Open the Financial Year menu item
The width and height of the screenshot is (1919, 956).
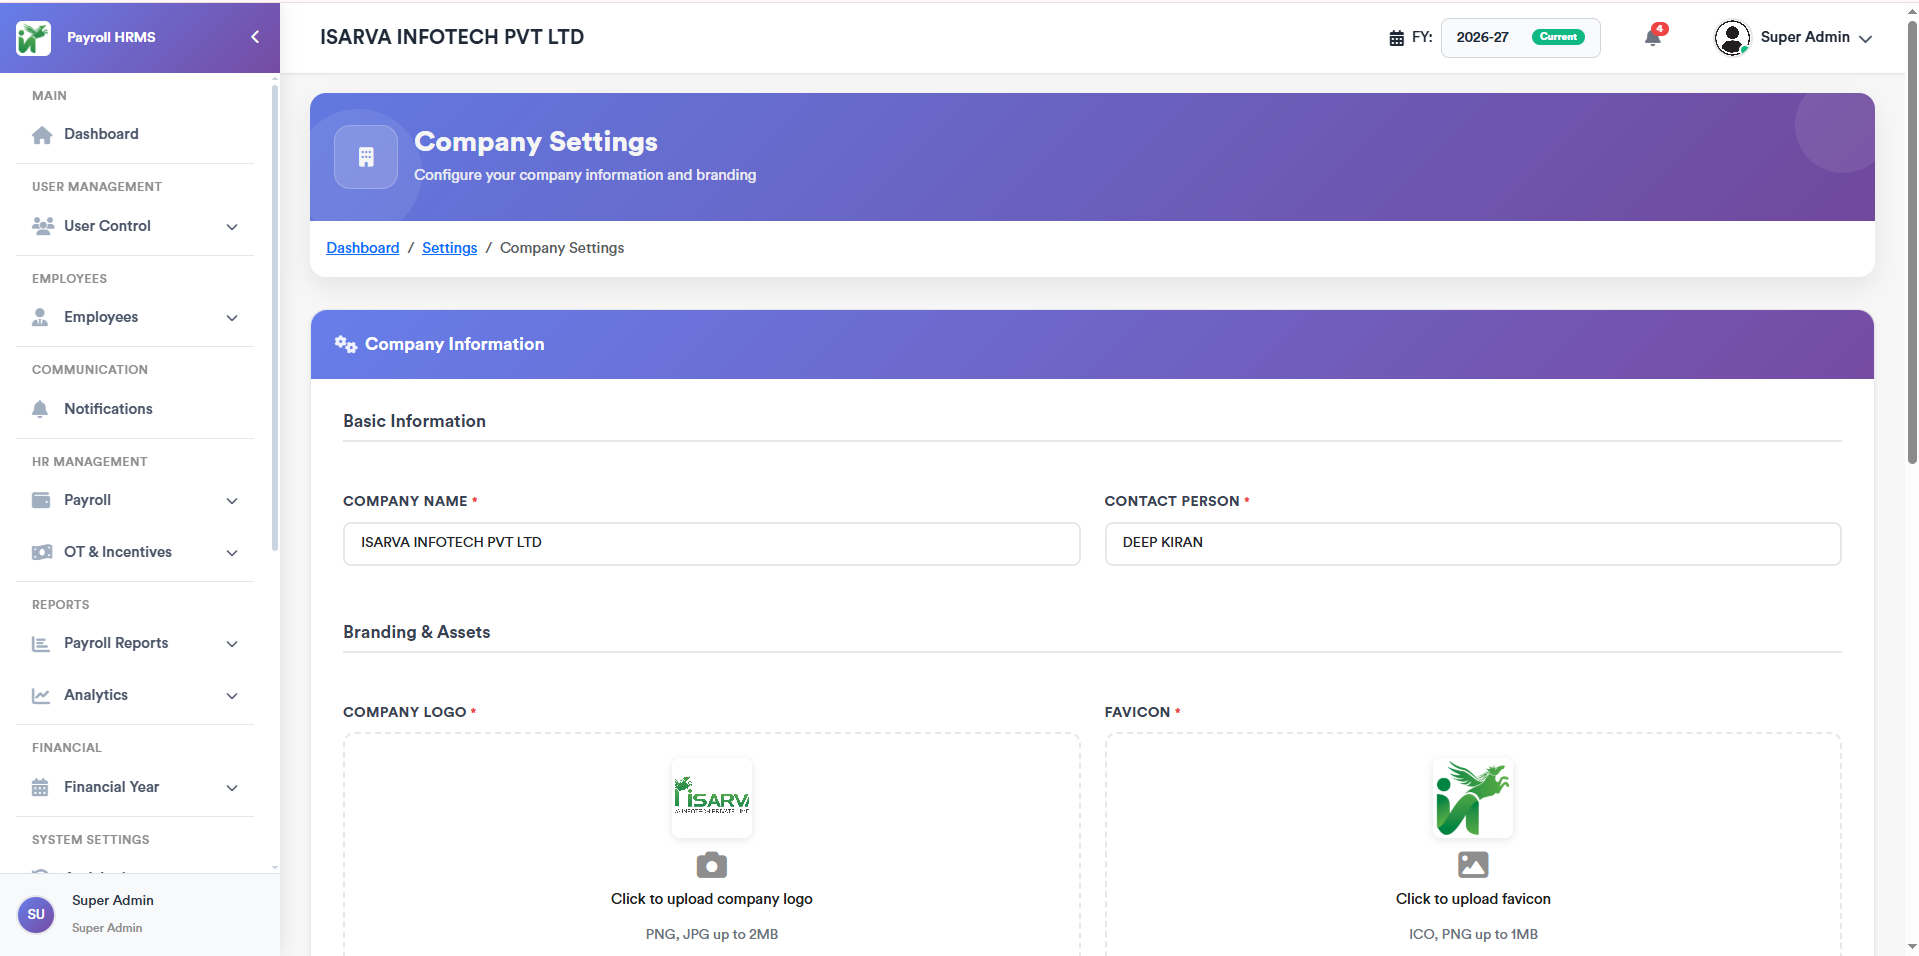[135, 787]
